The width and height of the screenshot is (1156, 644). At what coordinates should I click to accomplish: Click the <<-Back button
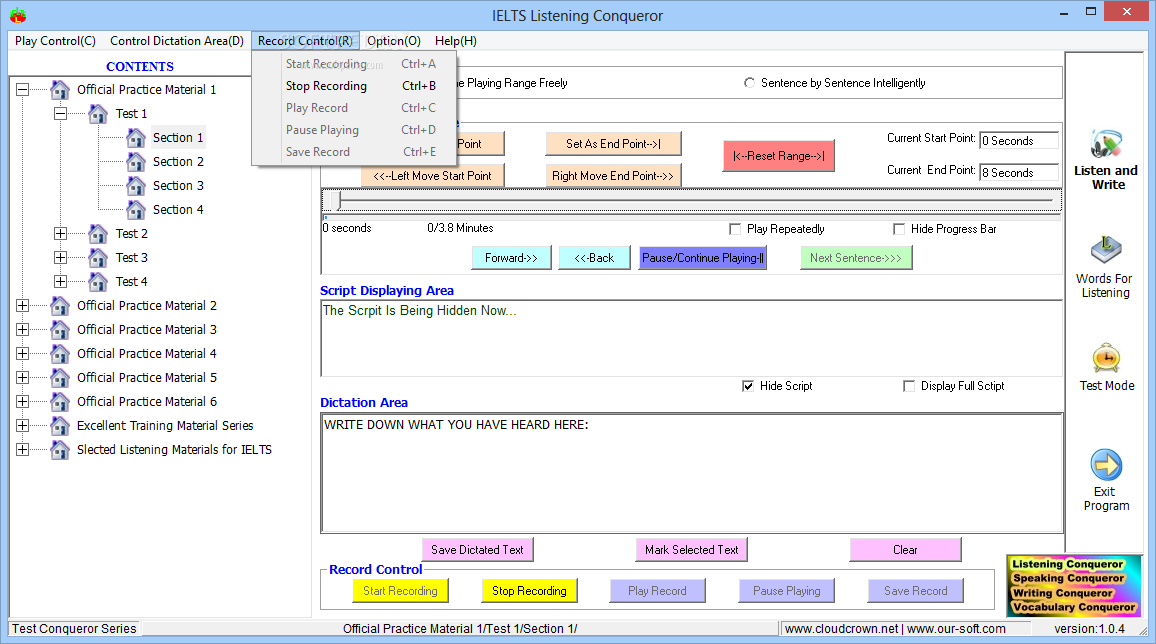pyautogui.click(x=594, y=258)
